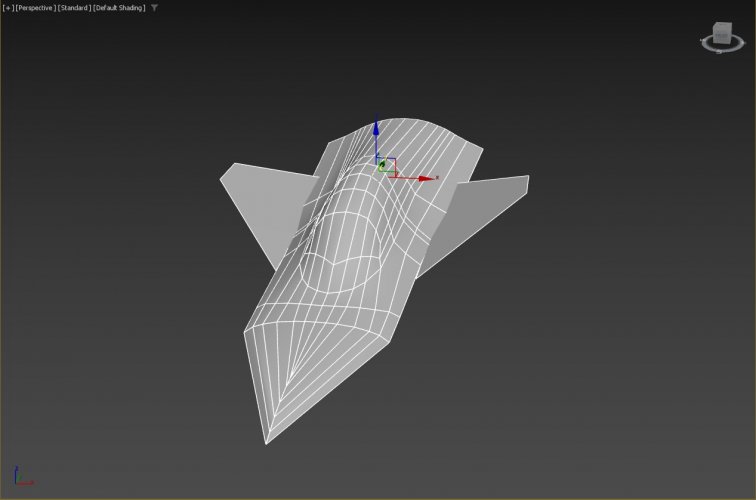
Task: Select the green Y-axis gizmo handle
Action: point(382,166)
